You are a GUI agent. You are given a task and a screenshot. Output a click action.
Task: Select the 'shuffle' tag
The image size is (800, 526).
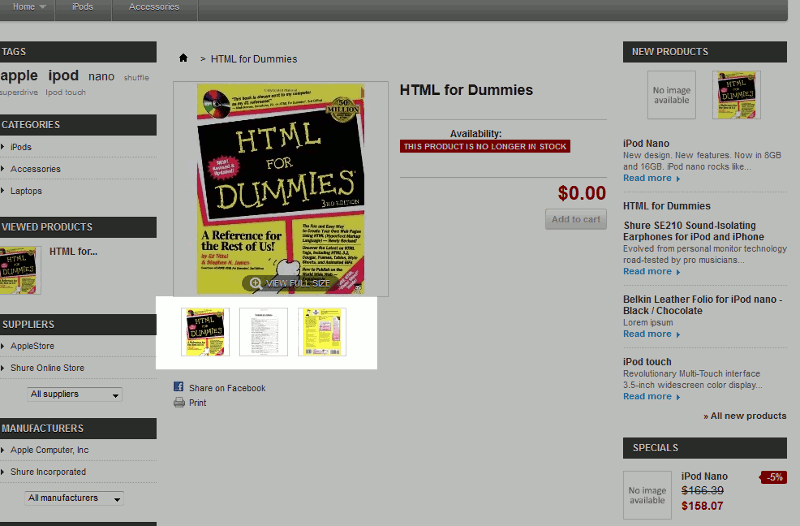(136, 78)
